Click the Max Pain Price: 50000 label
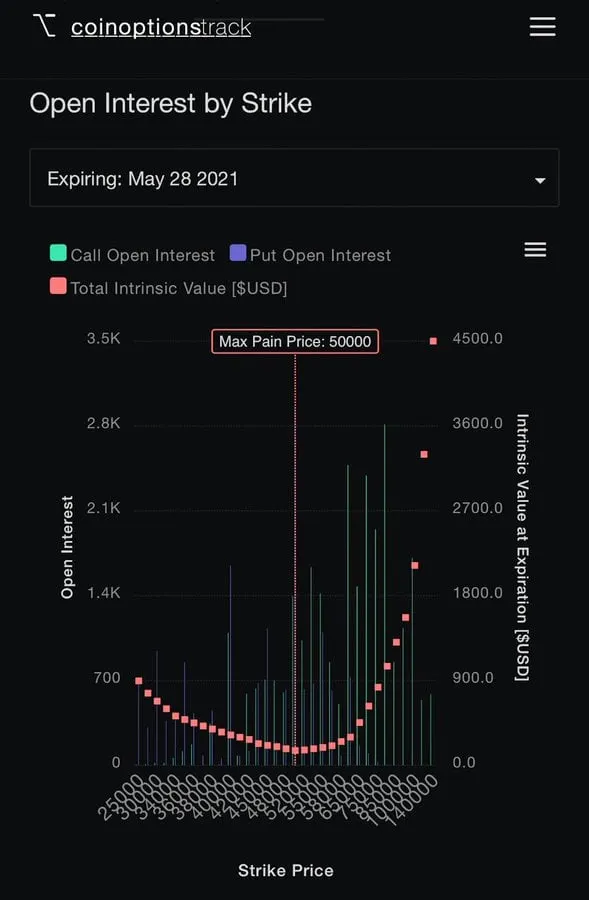The width and height of the screenshot is (589, 900). (295, 342)
